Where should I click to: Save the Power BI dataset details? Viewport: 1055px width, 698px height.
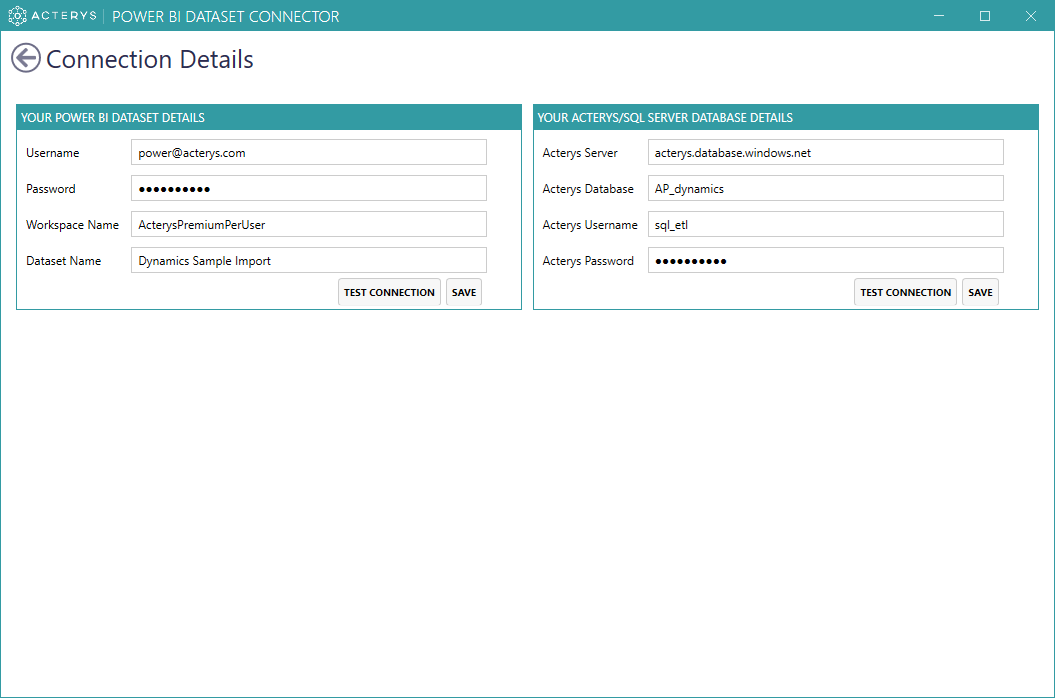pos(464,292)
